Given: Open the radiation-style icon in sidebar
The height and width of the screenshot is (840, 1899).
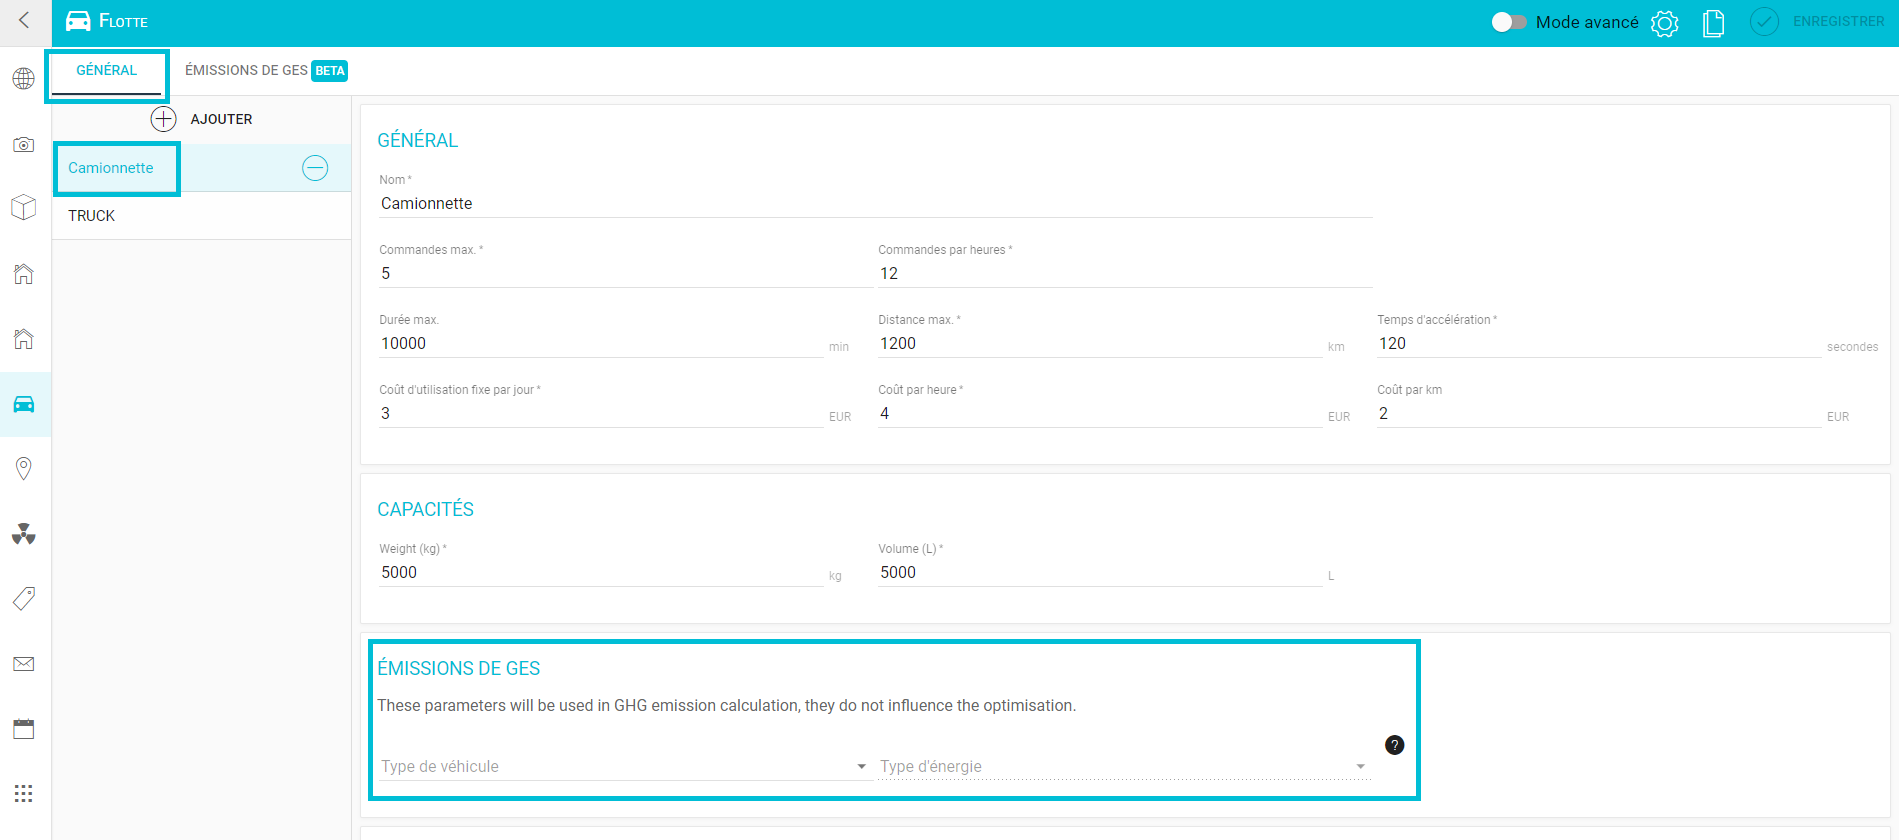Looking at the screenshot, I should pos(24,534).
